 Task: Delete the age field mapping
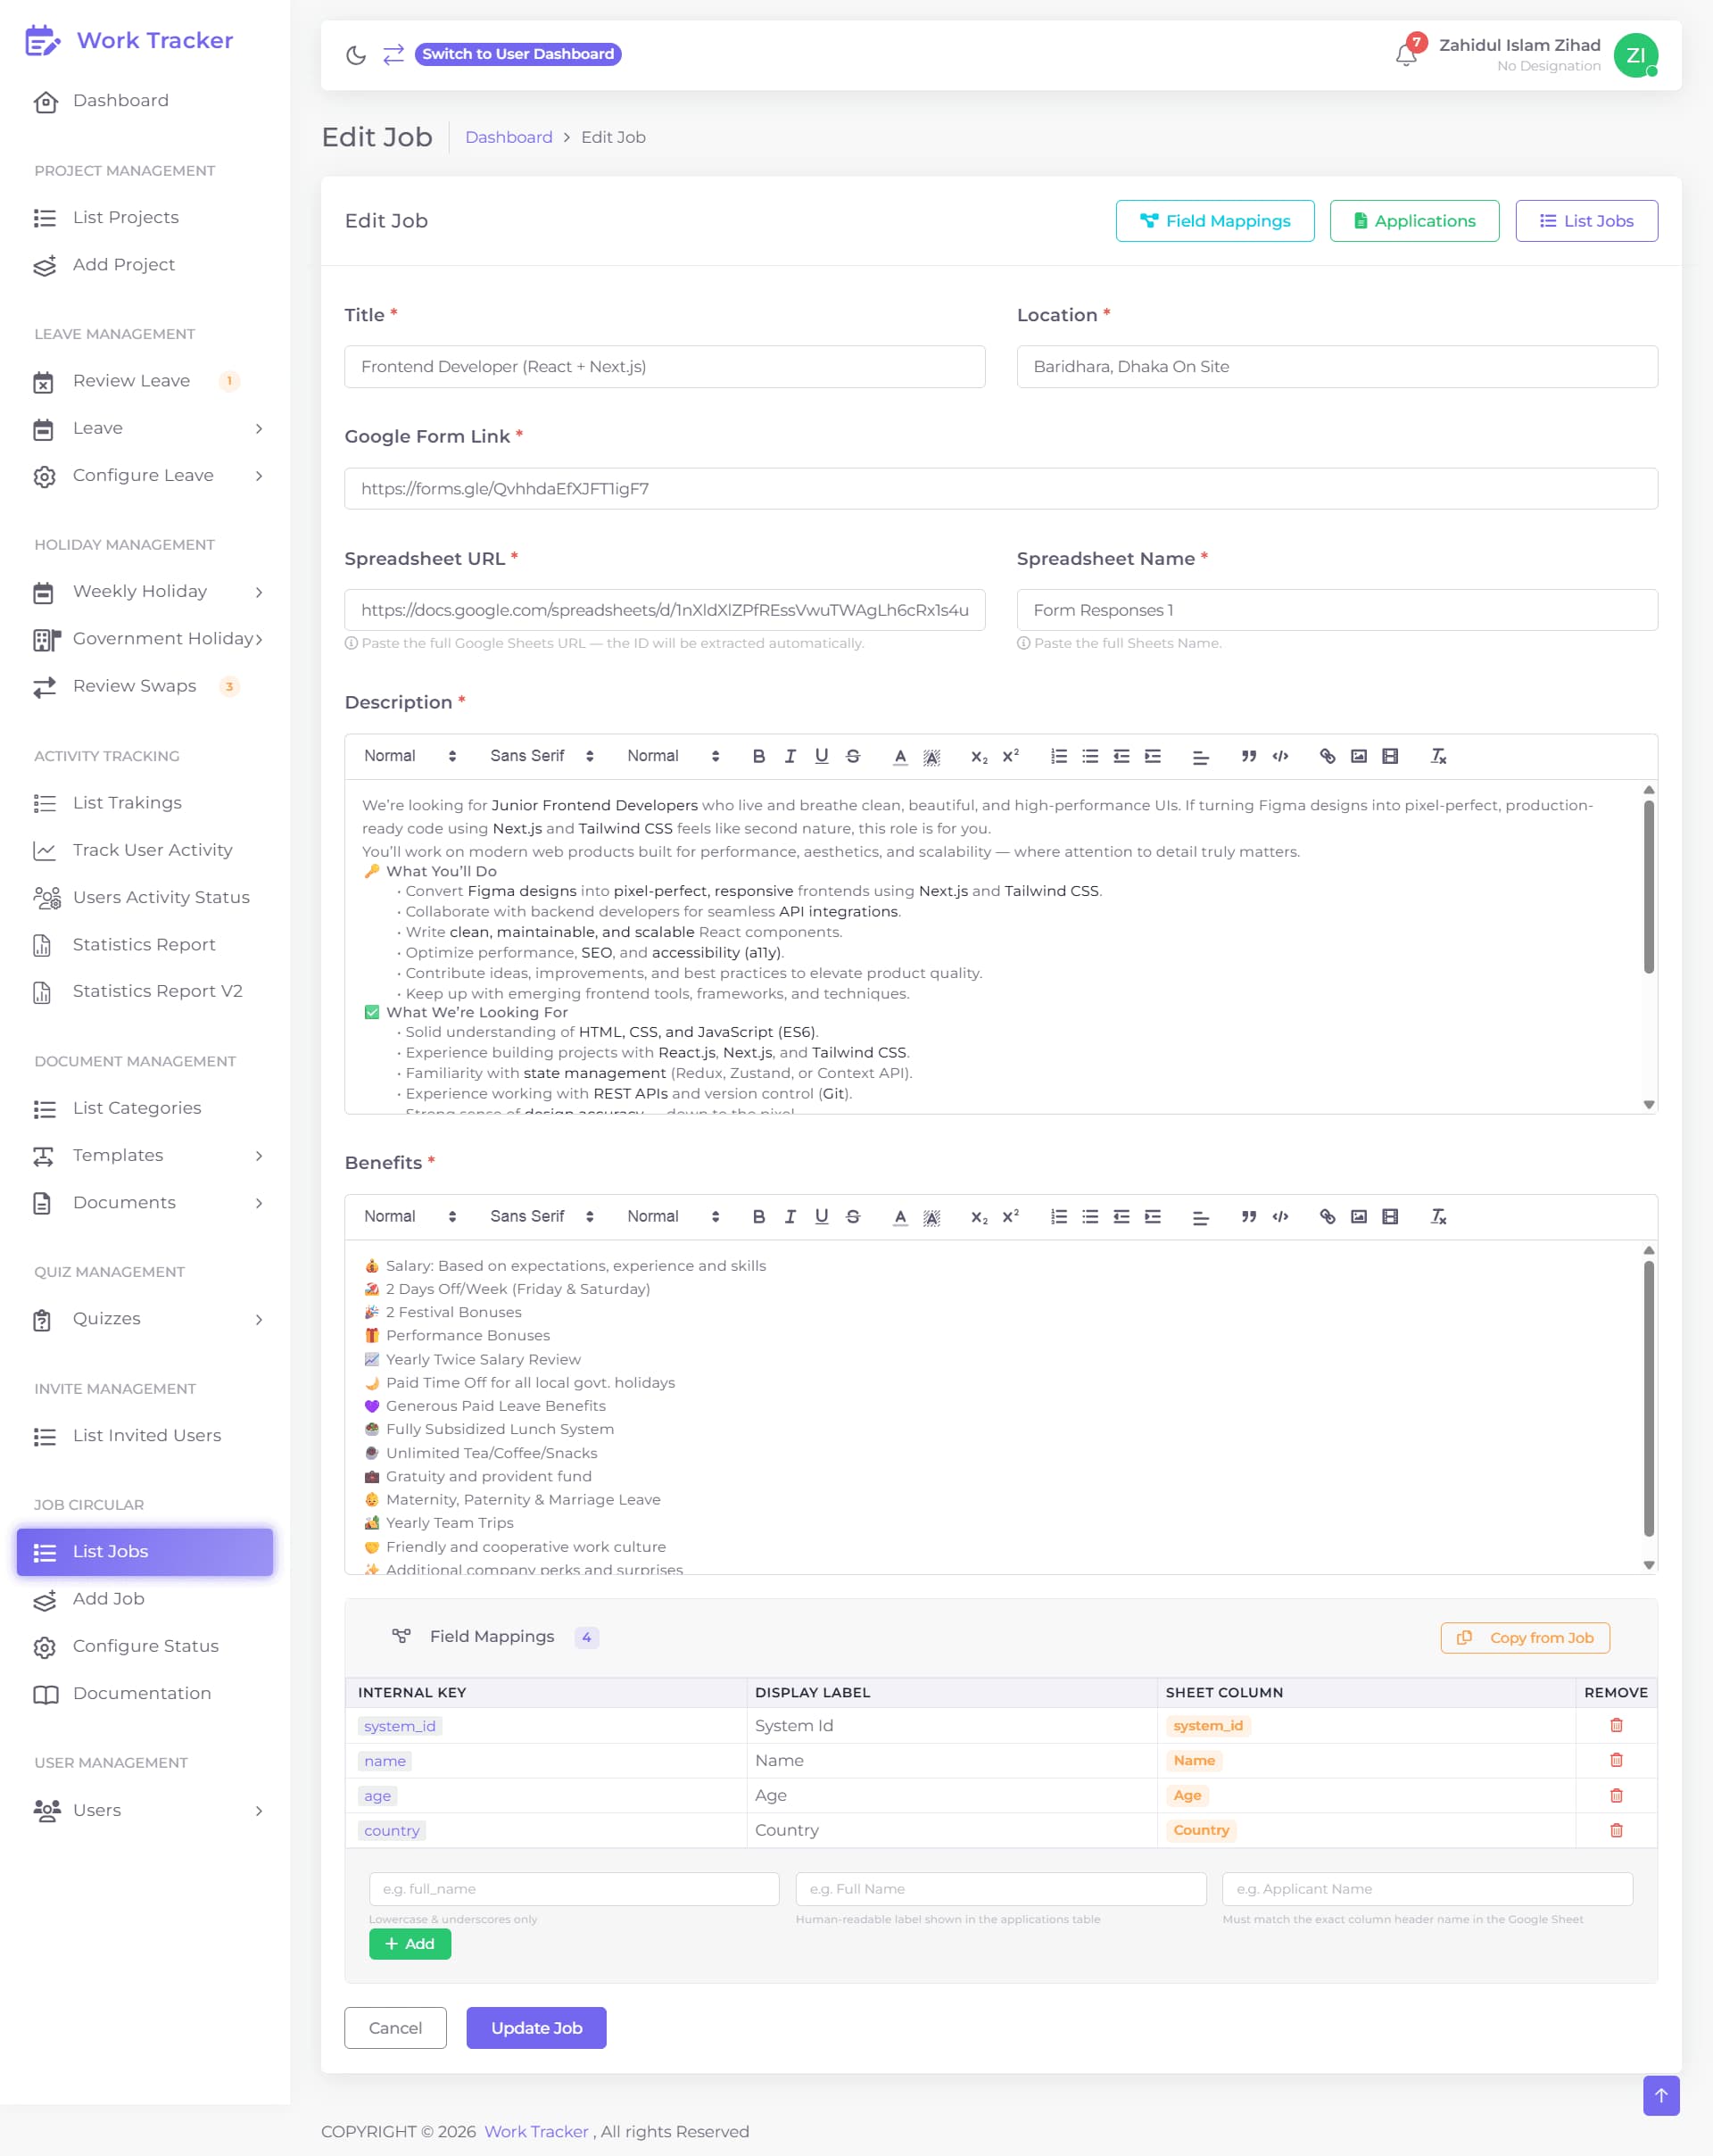point(1616,1795)
